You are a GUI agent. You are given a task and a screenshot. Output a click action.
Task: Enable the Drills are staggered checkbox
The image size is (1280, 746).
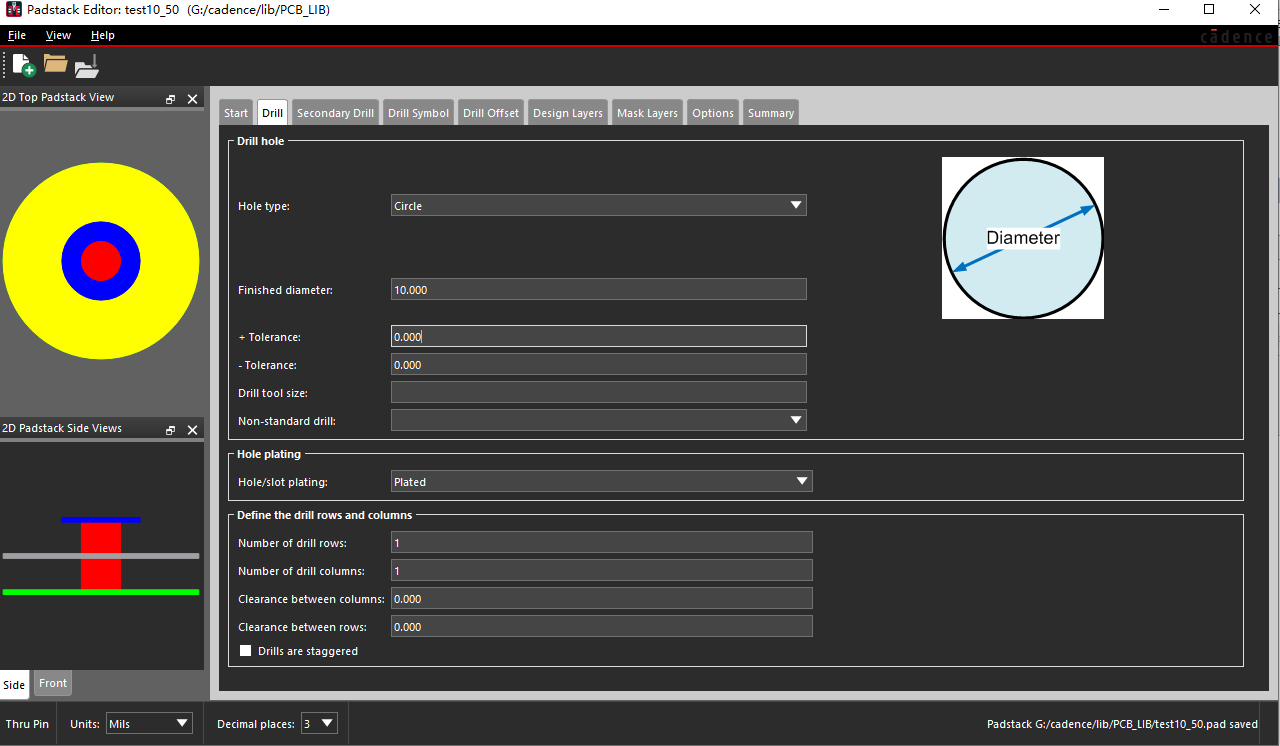(246, 651)
